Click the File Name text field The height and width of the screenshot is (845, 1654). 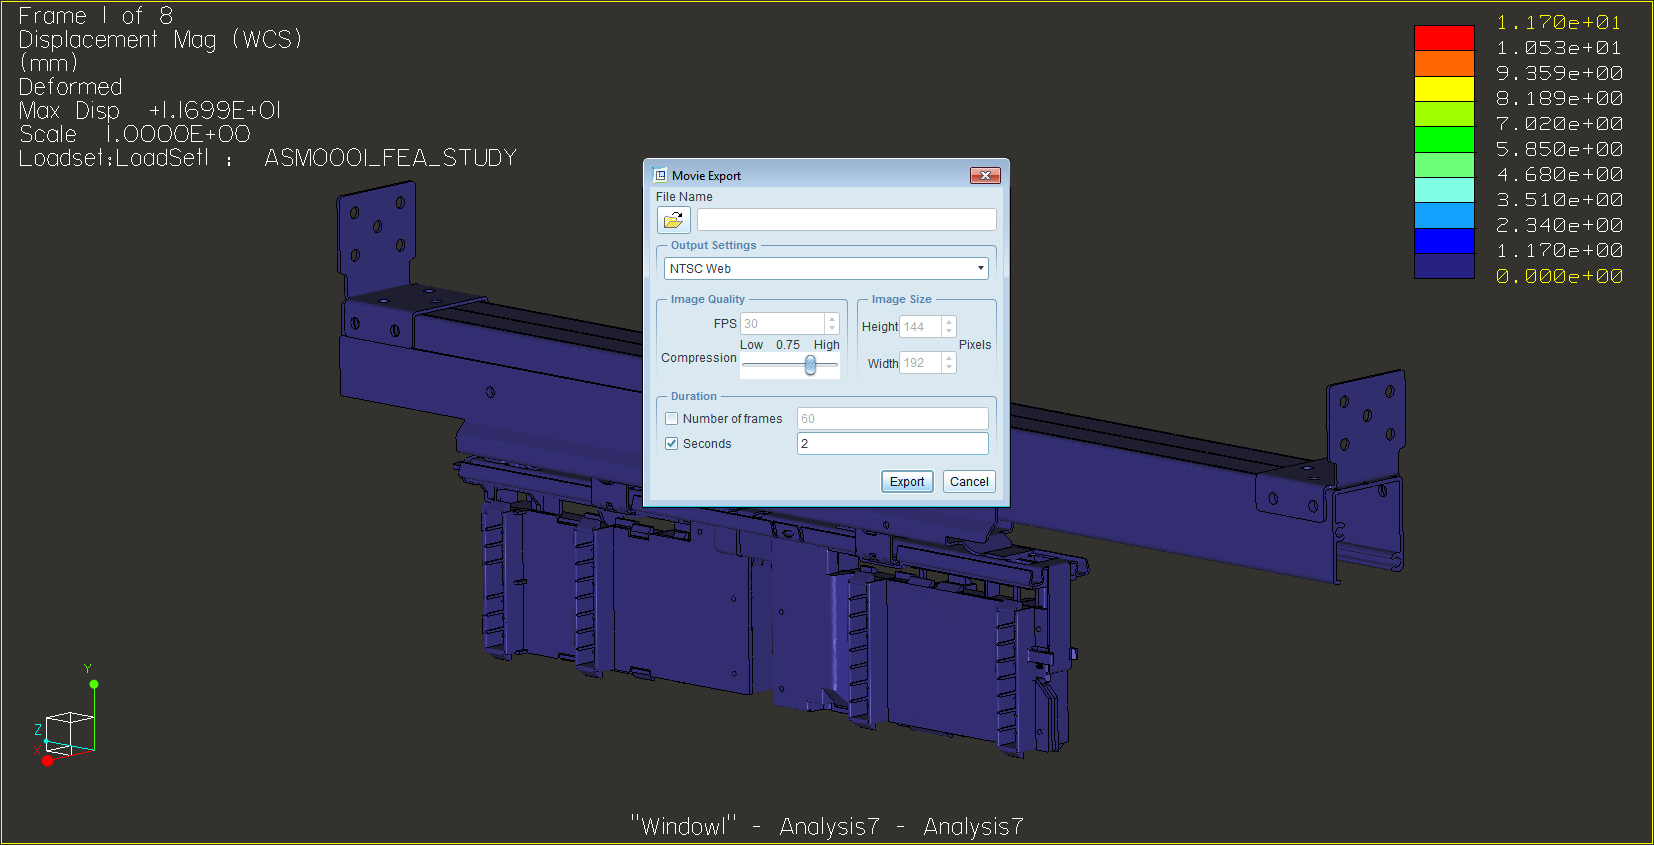(x=846, y=220)
